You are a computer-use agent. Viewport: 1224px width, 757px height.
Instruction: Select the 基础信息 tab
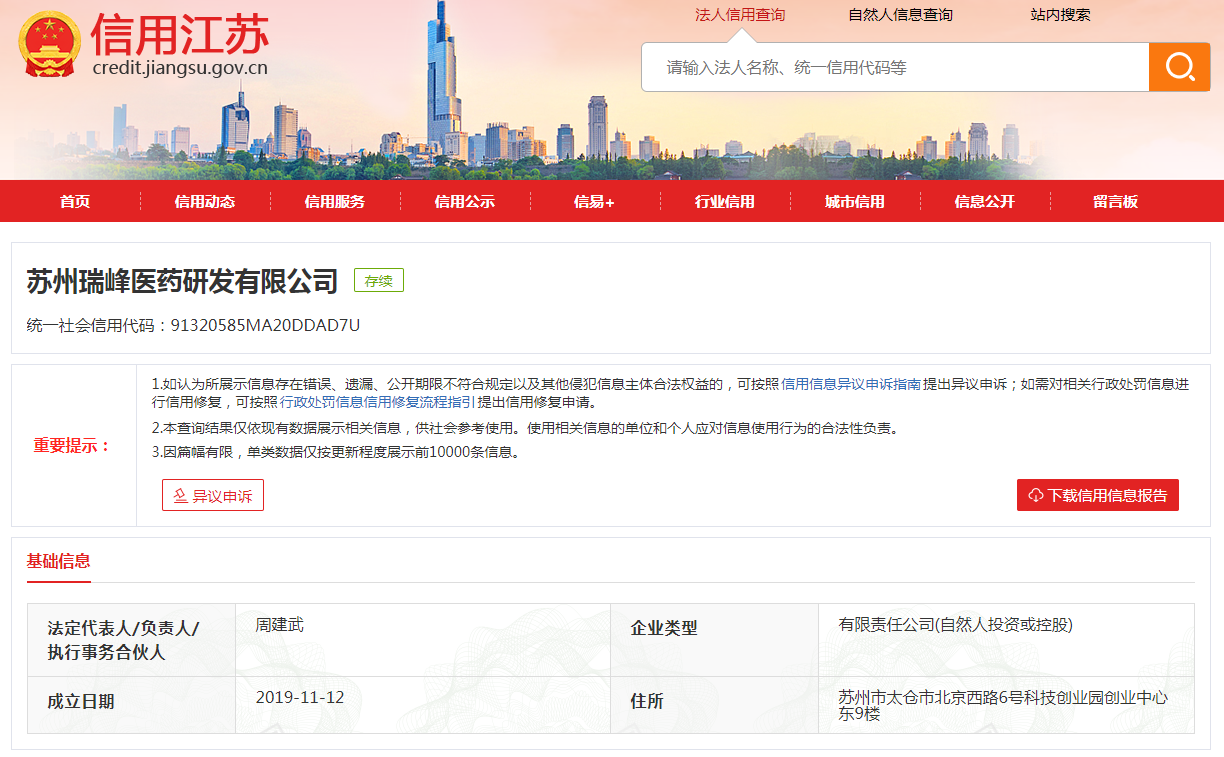click(x=58, y=561)
